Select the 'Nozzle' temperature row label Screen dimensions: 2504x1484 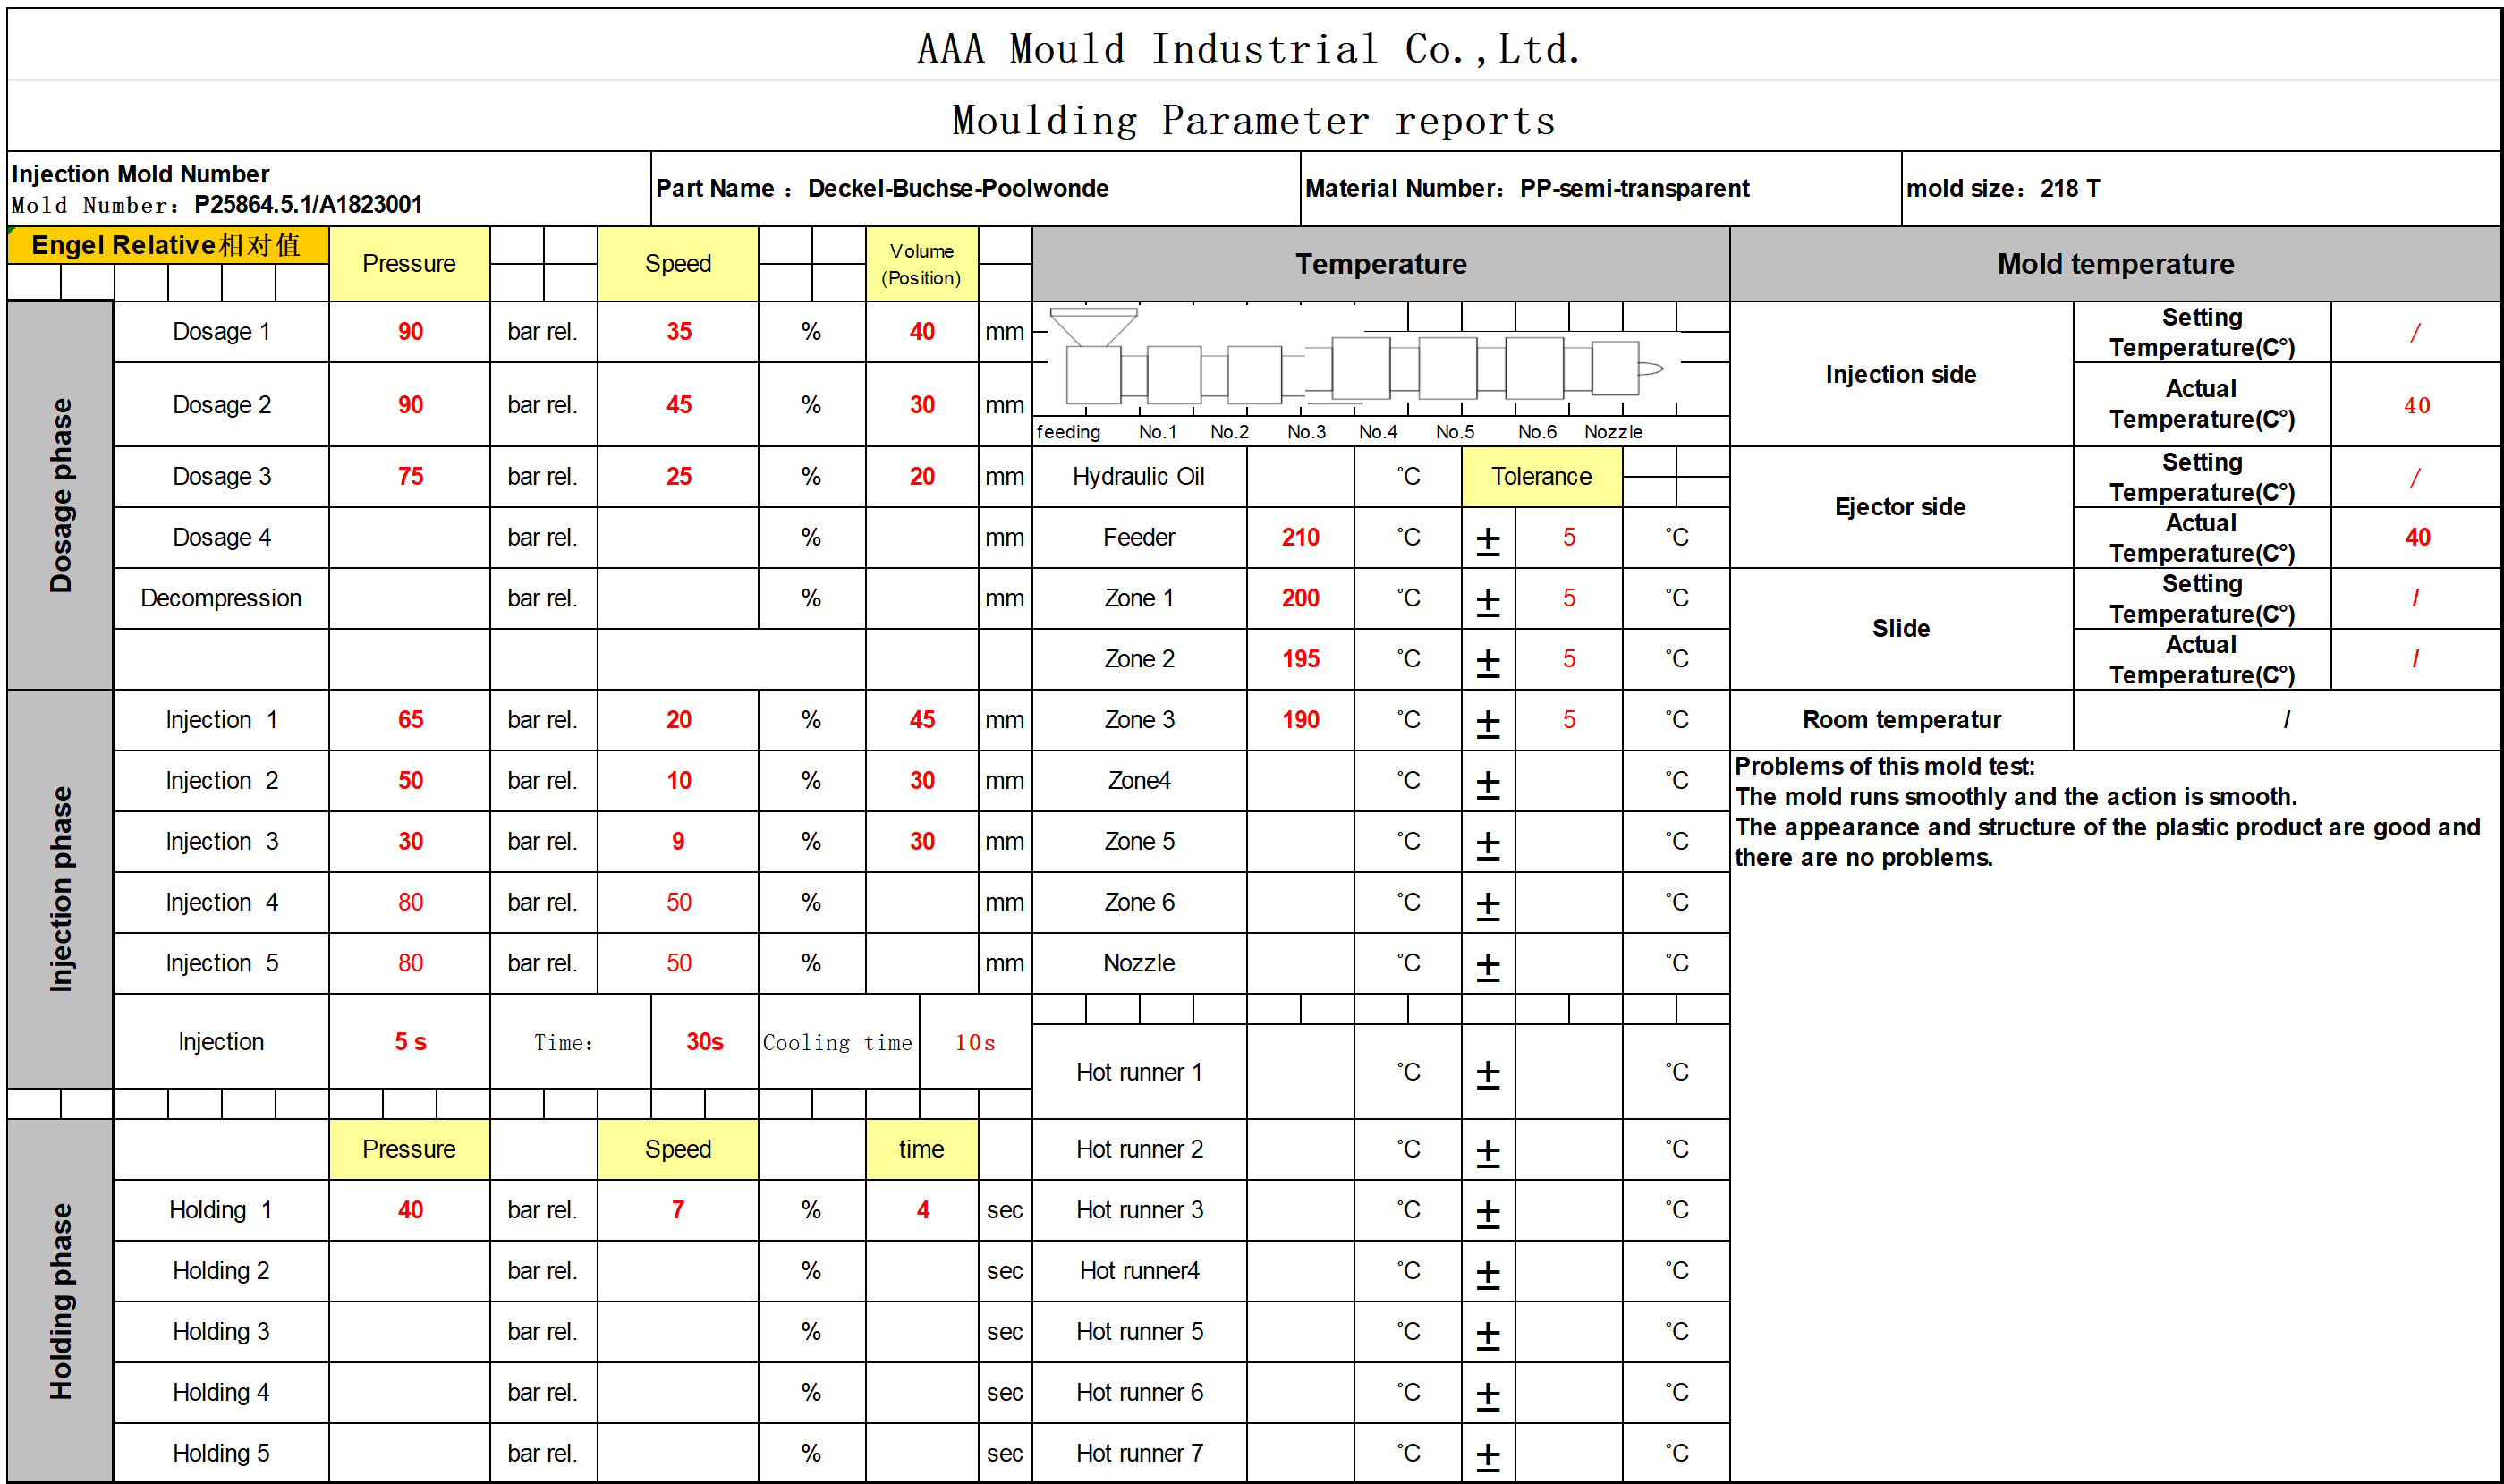coord(1139,963)
